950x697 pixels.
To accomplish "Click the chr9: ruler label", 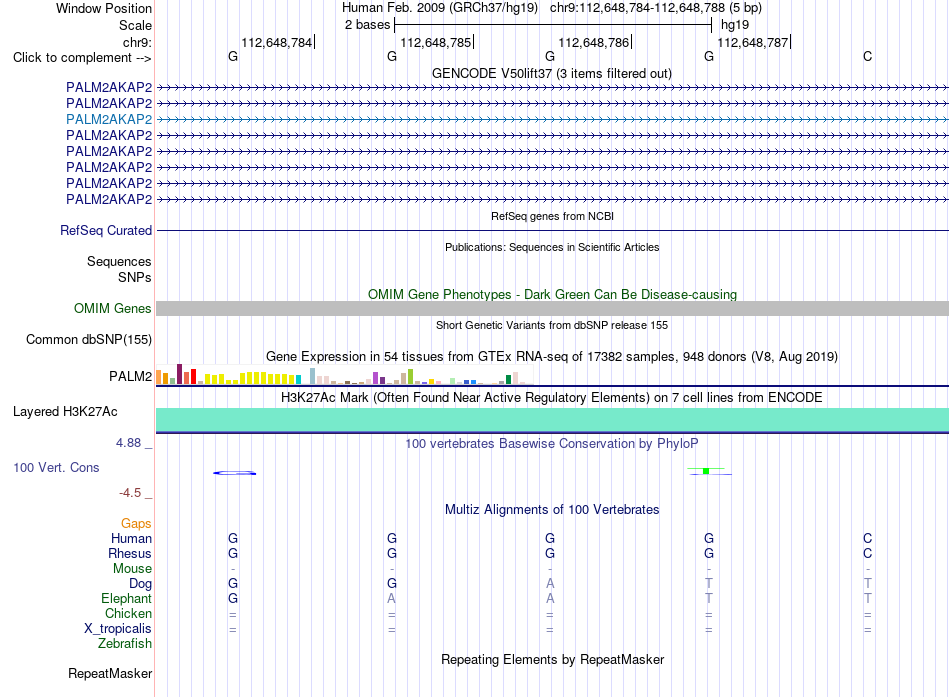I will (137, 42).
